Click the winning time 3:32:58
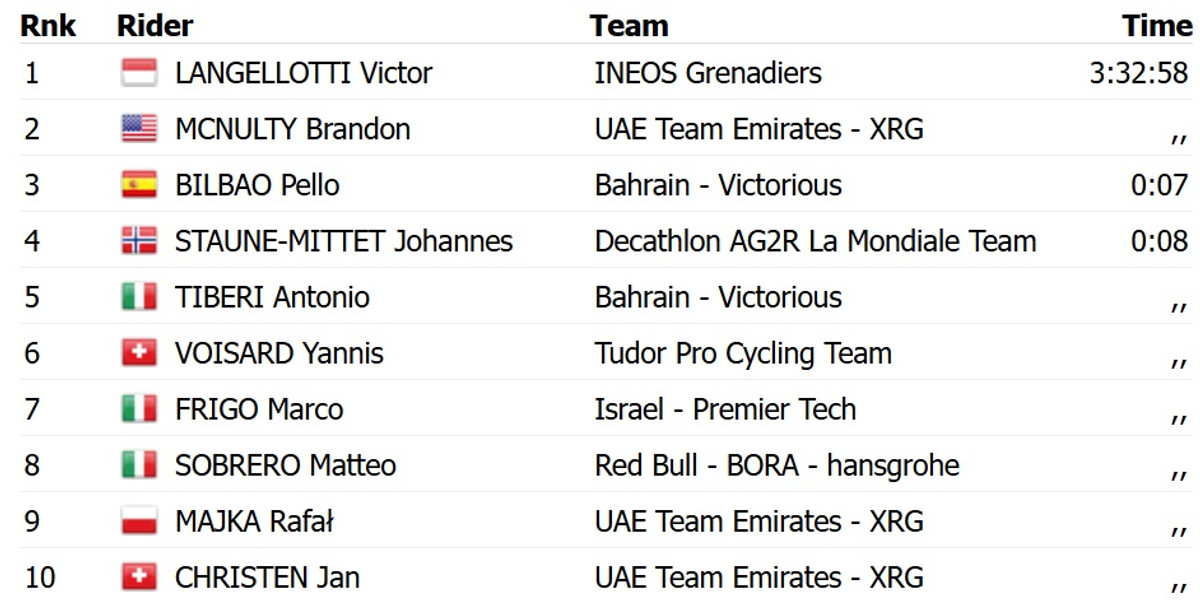This screenshot has height=600, width=1200. coord(1139,73)
